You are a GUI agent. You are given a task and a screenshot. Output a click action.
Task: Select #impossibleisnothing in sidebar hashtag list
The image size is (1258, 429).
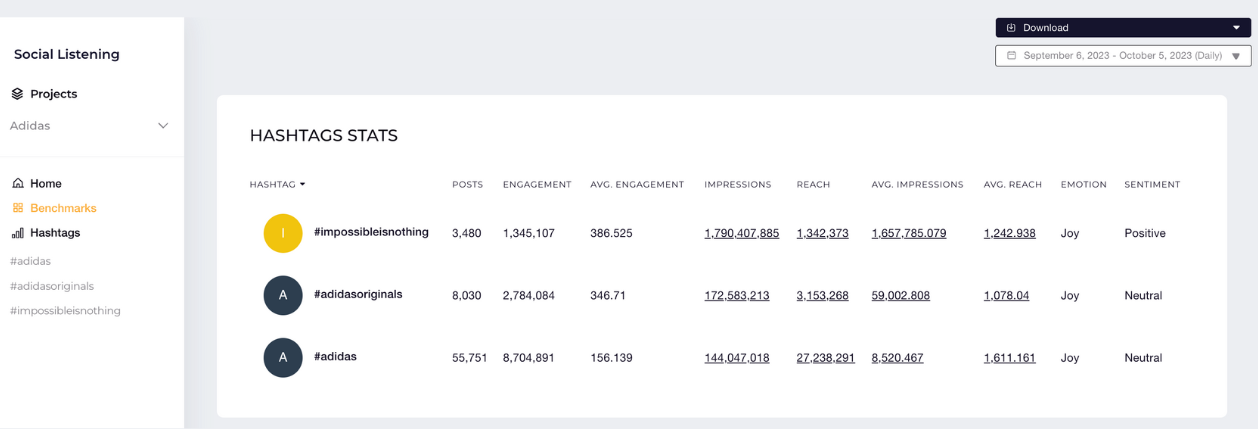(x=65, y=311)
